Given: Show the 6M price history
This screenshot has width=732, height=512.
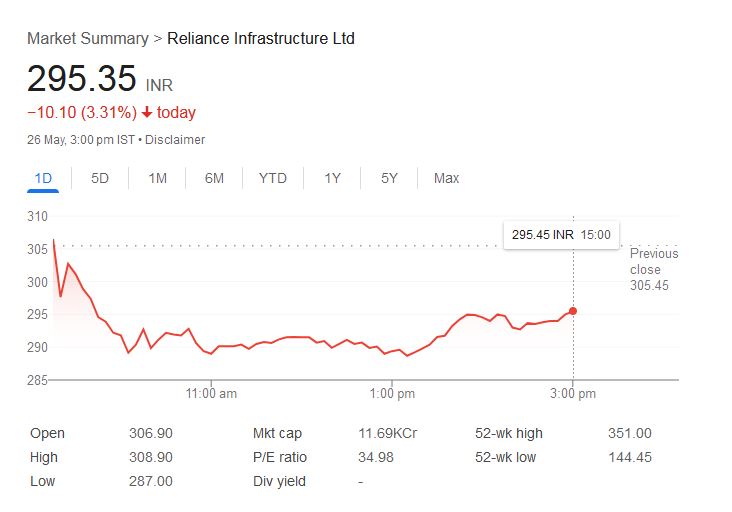Looking at the screenshot, I should point(214,178).
